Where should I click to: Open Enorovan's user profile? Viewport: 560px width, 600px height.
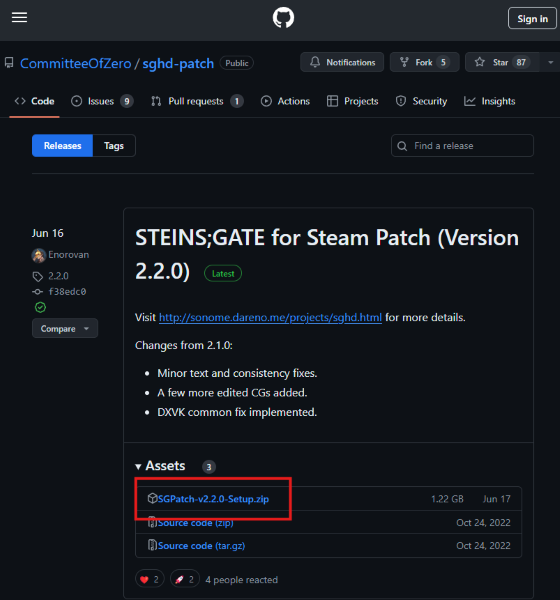coord(69,255)
